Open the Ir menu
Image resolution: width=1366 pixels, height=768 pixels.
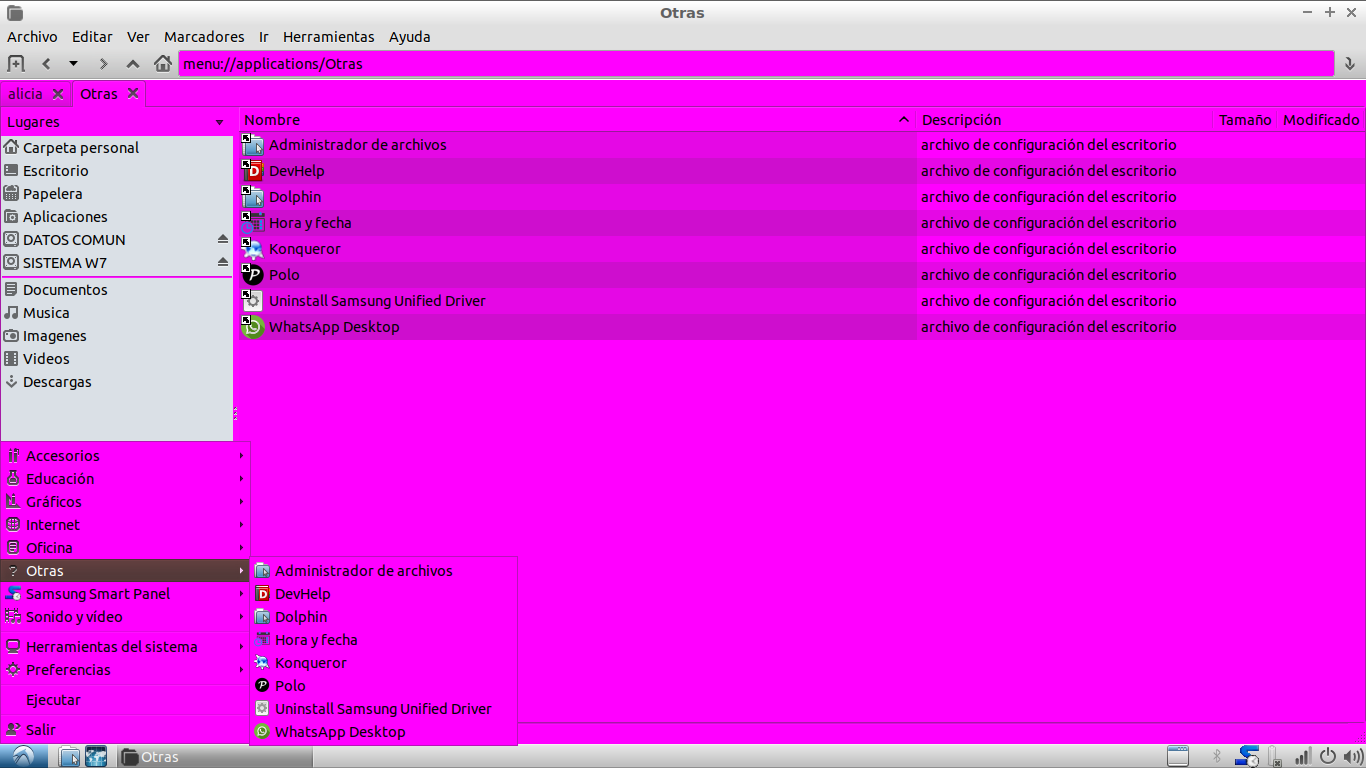coord(264,37)
